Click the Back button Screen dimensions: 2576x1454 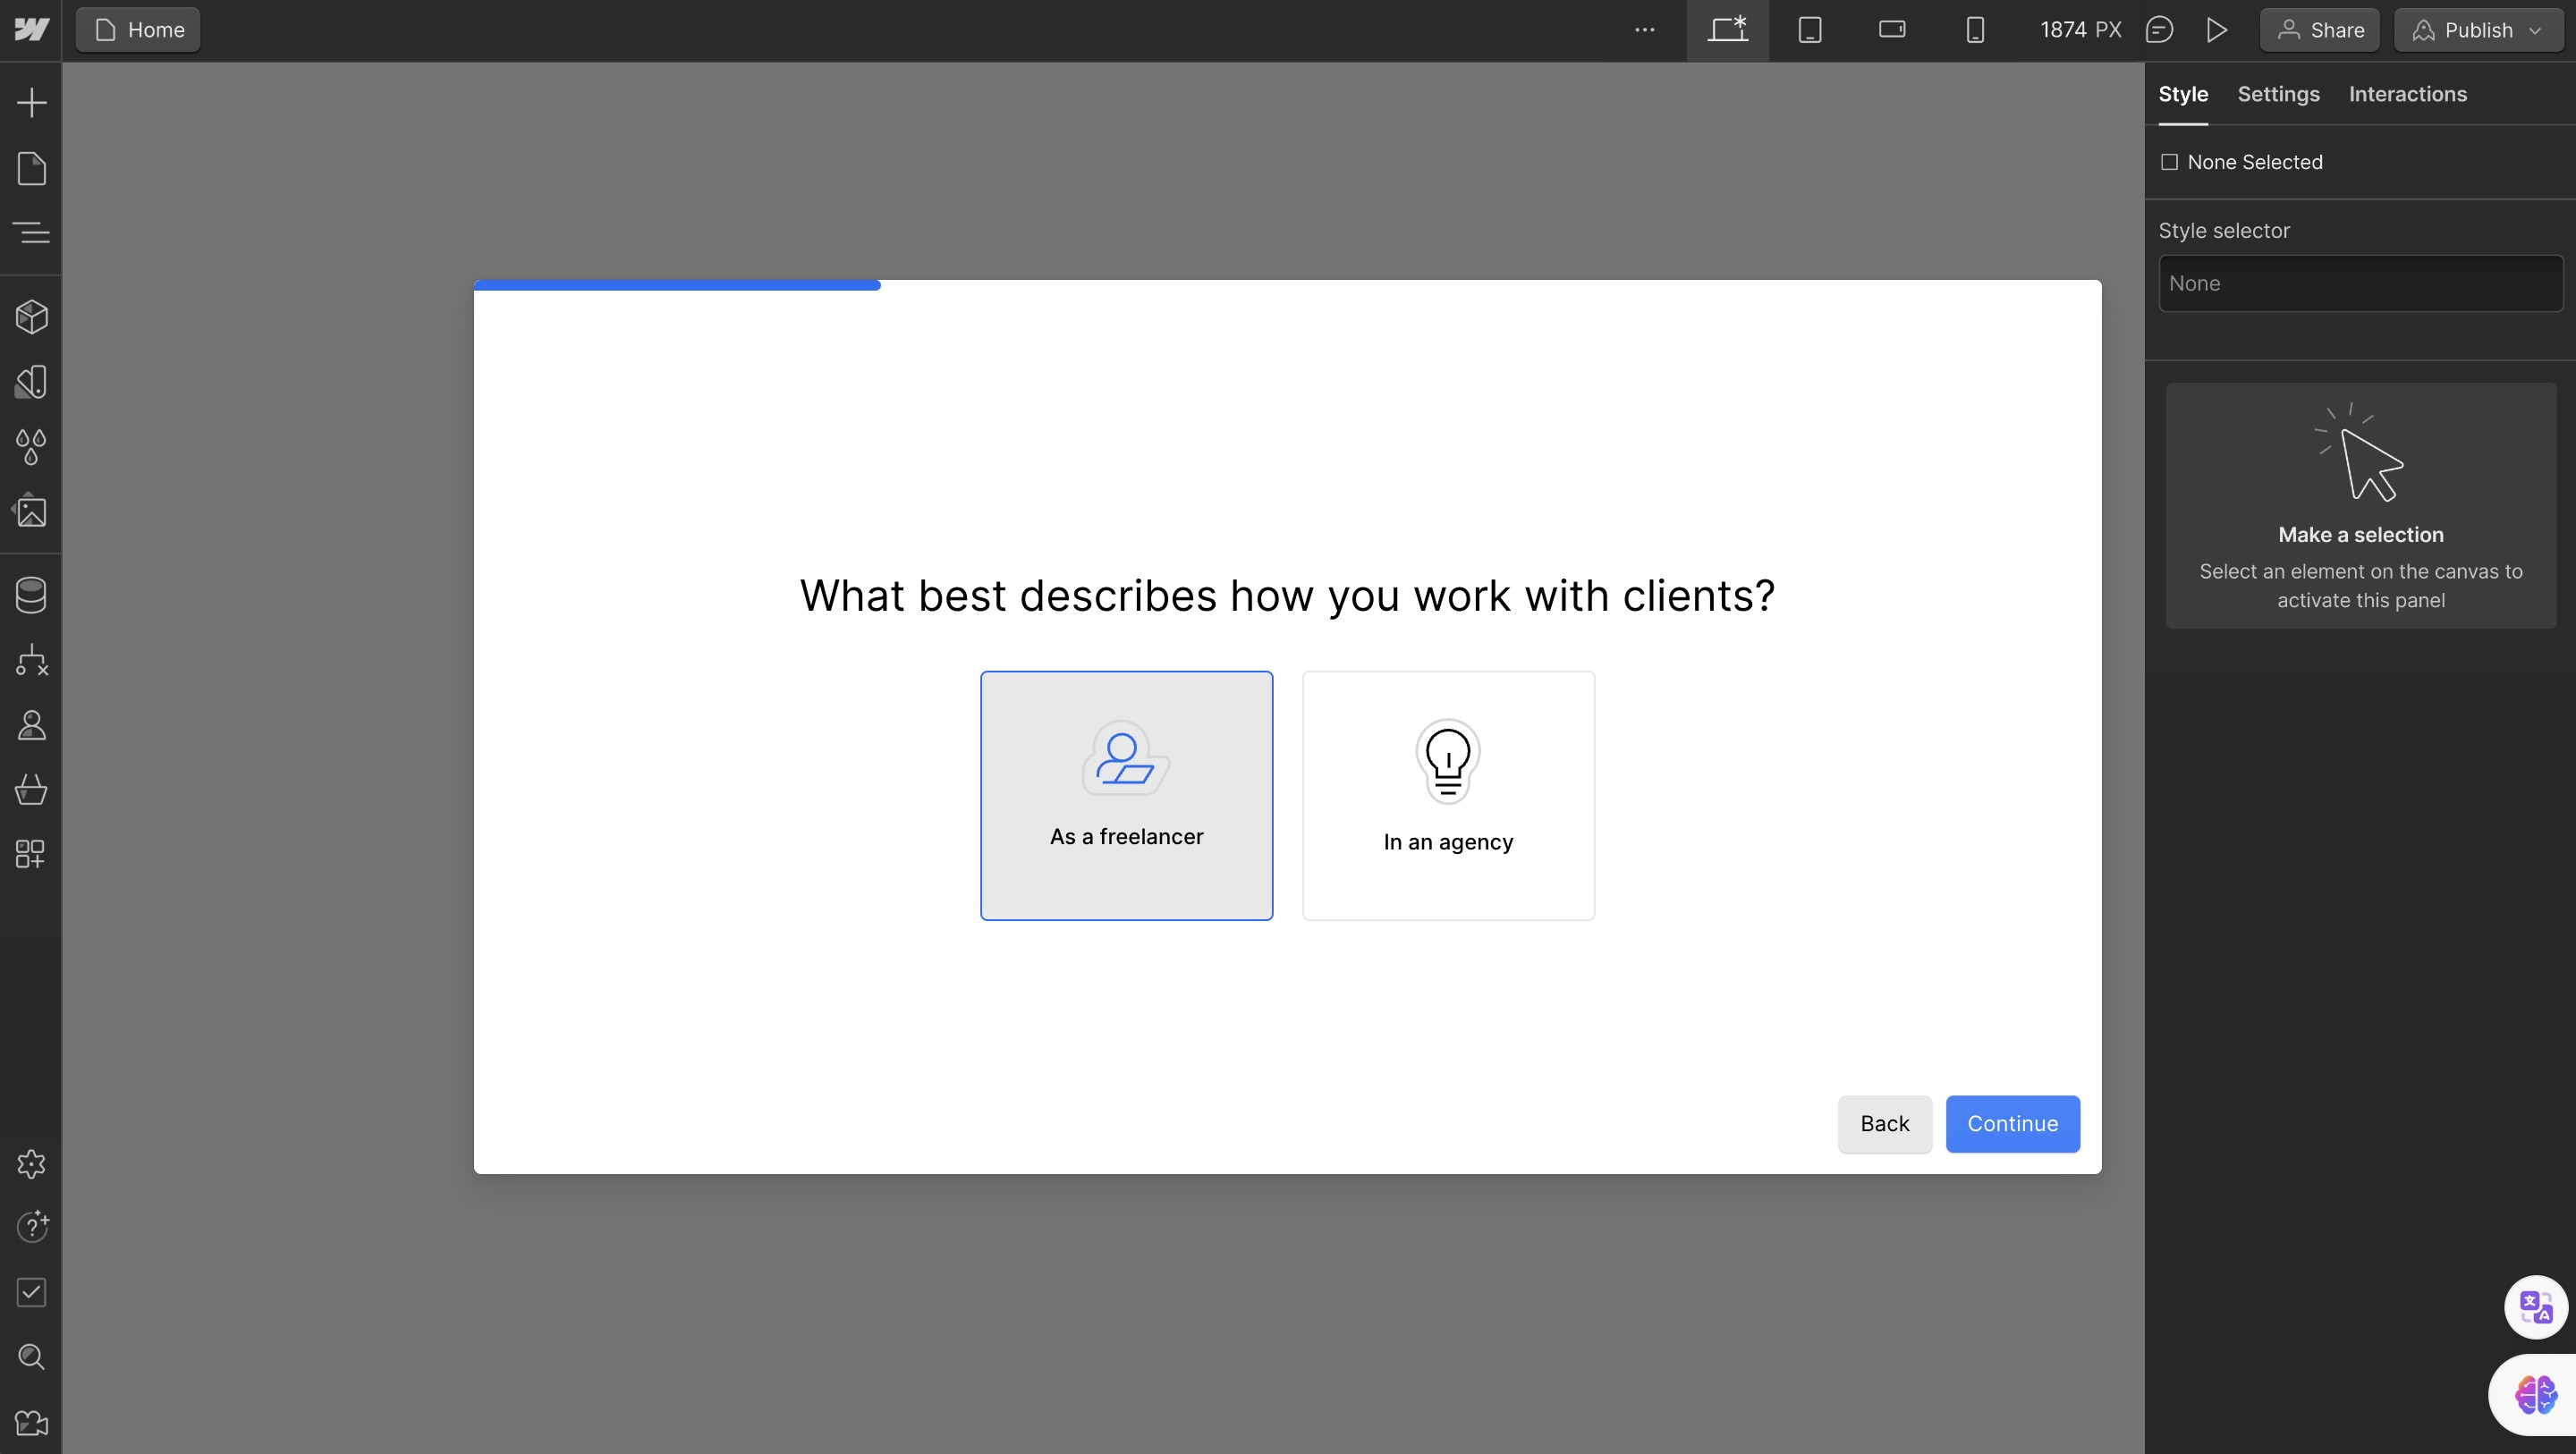click(x=1884, y=1123)
